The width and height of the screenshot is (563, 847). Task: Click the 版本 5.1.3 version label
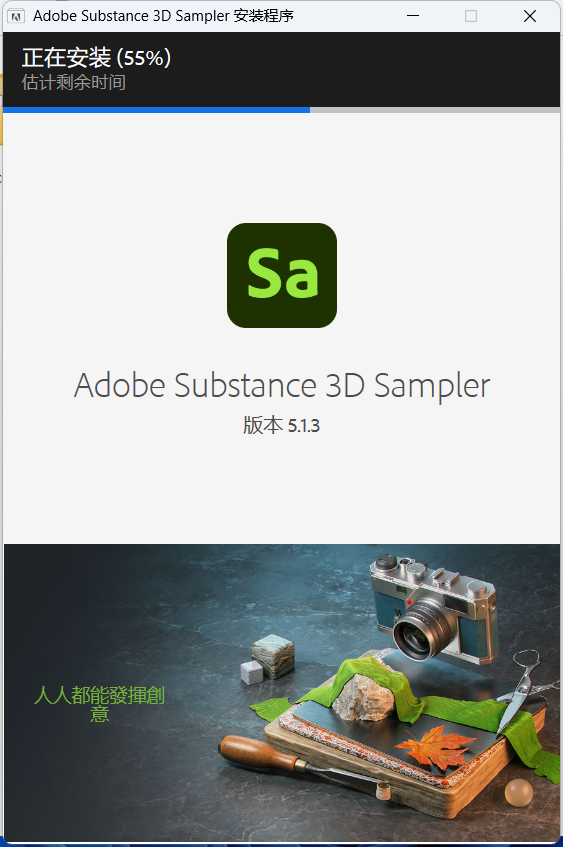[282, 425]
